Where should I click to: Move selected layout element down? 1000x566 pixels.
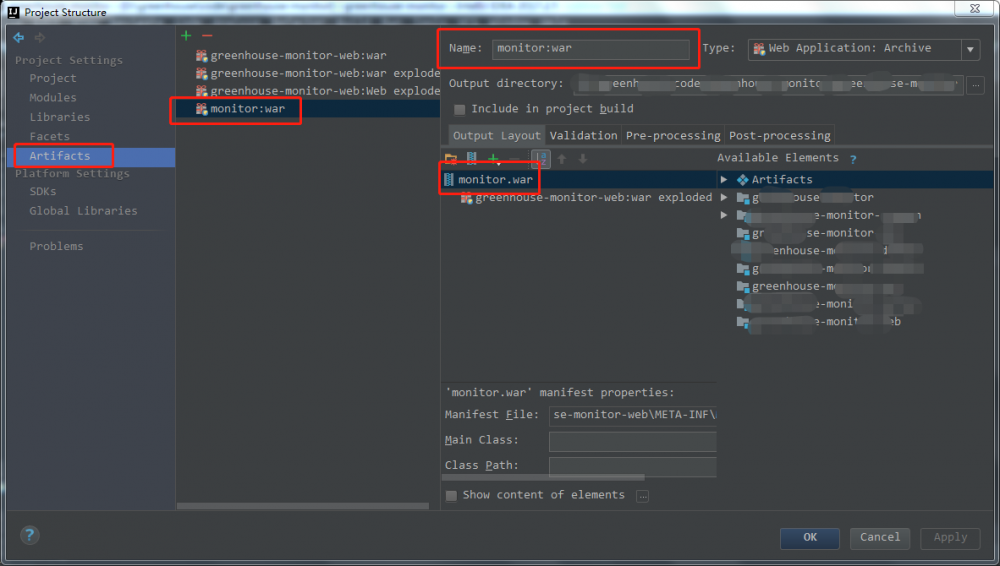(x=583, y=158)
